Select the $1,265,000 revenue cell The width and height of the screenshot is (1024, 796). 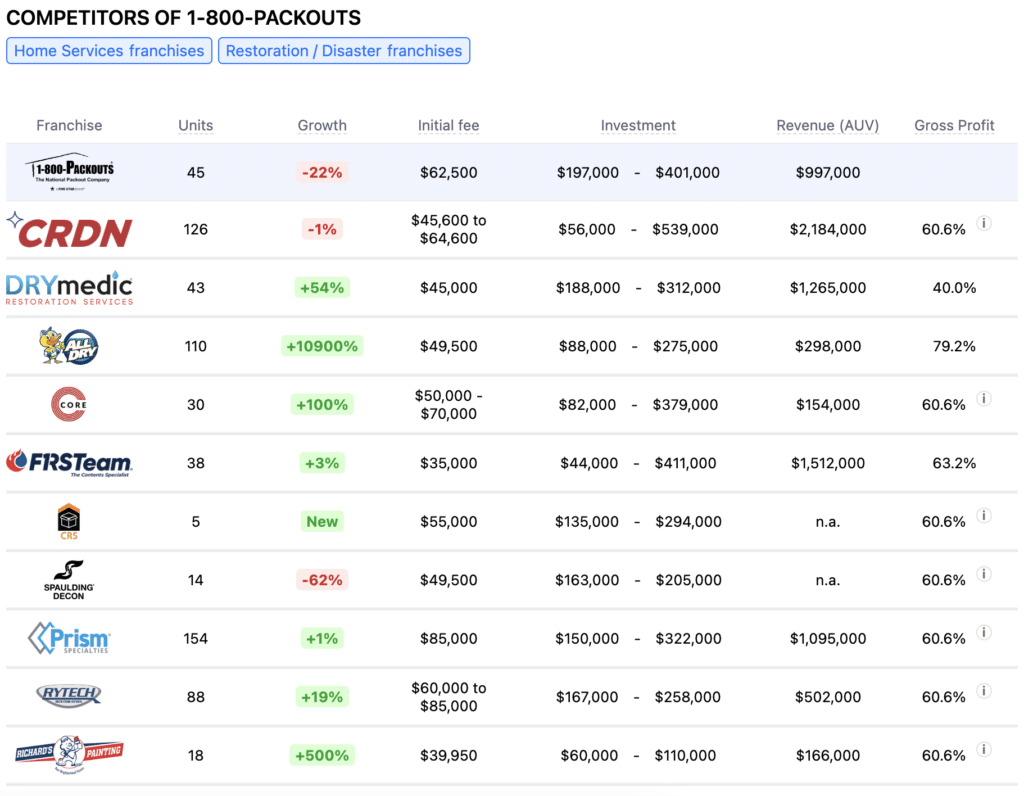pos(827,288)
